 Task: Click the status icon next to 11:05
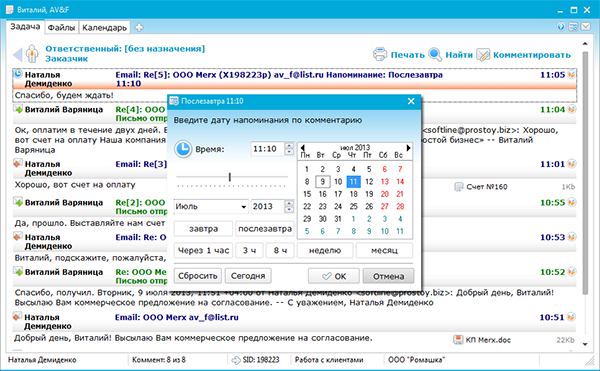572,75
